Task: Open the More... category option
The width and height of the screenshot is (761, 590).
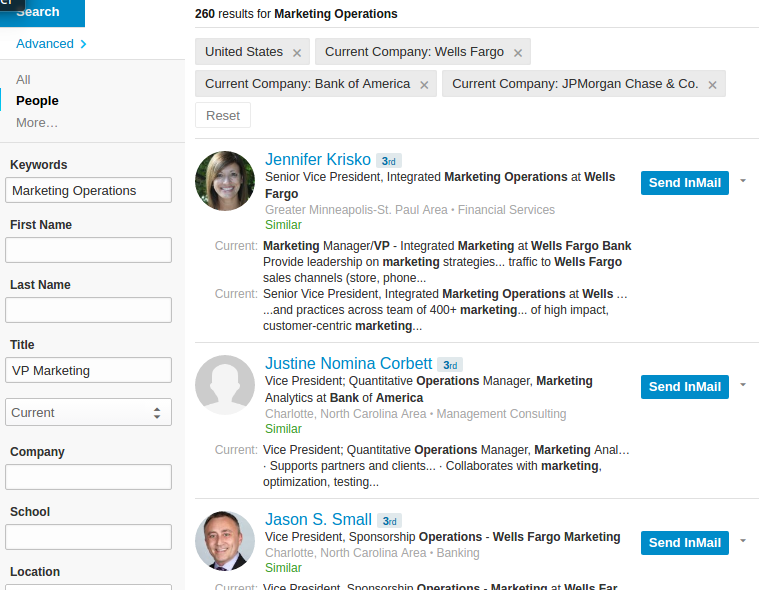Action: pyautogui.click(x=37, y=123)
